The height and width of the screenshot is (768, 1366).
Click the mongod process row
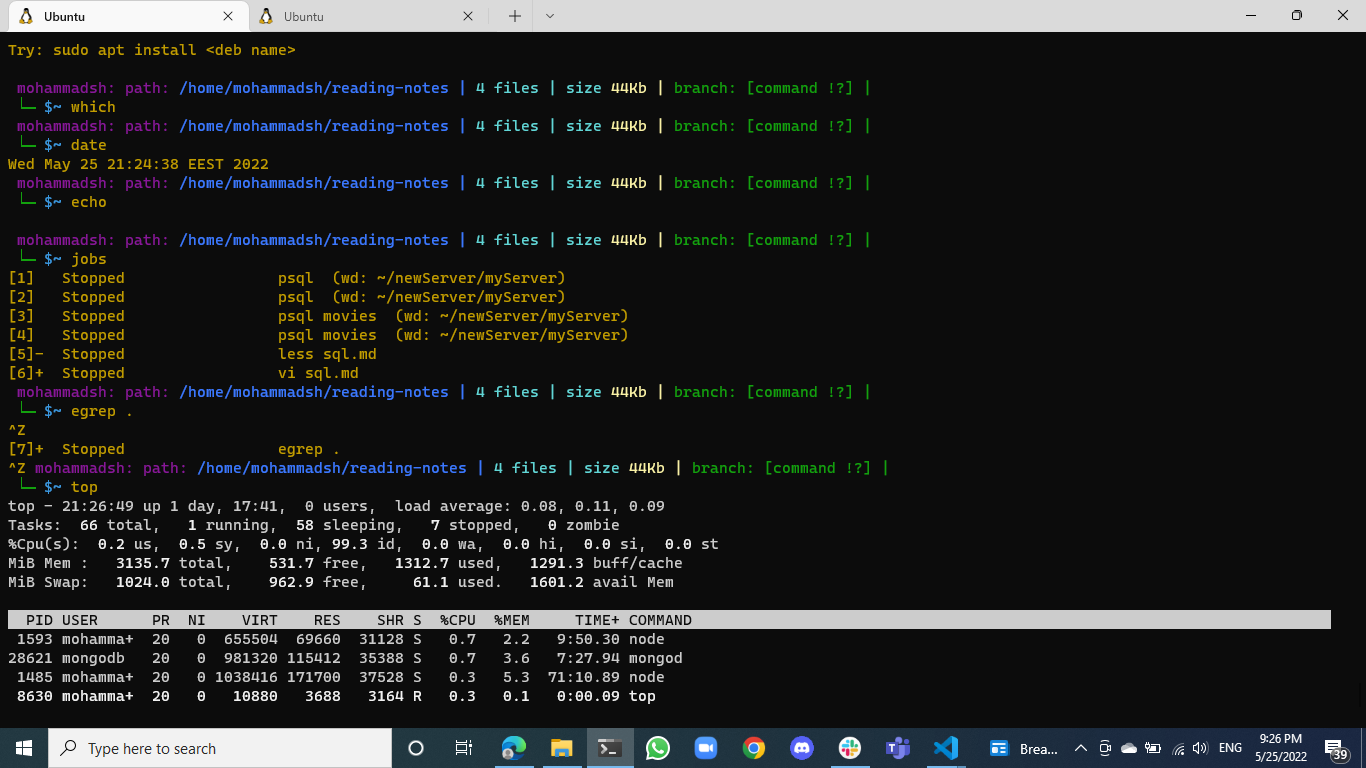pyautogui.click(x=345, y=658)
